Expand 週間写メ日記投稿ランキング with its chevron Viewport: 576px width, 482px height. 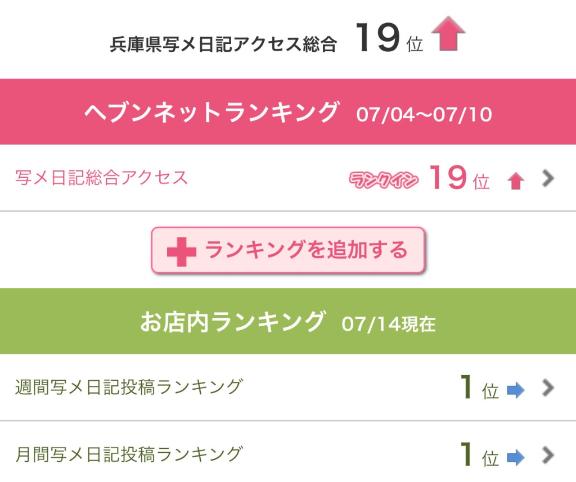[x=548, y=388]
